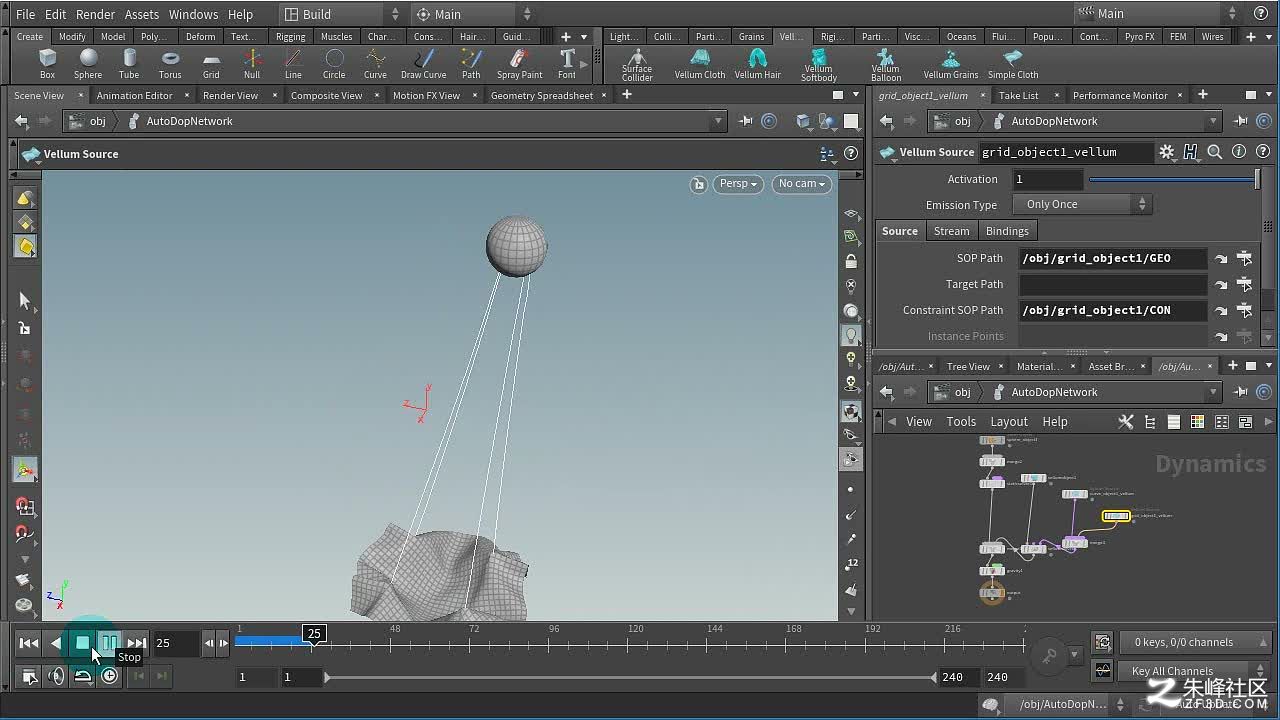
Task: Open the File menu
Action: 25,14
